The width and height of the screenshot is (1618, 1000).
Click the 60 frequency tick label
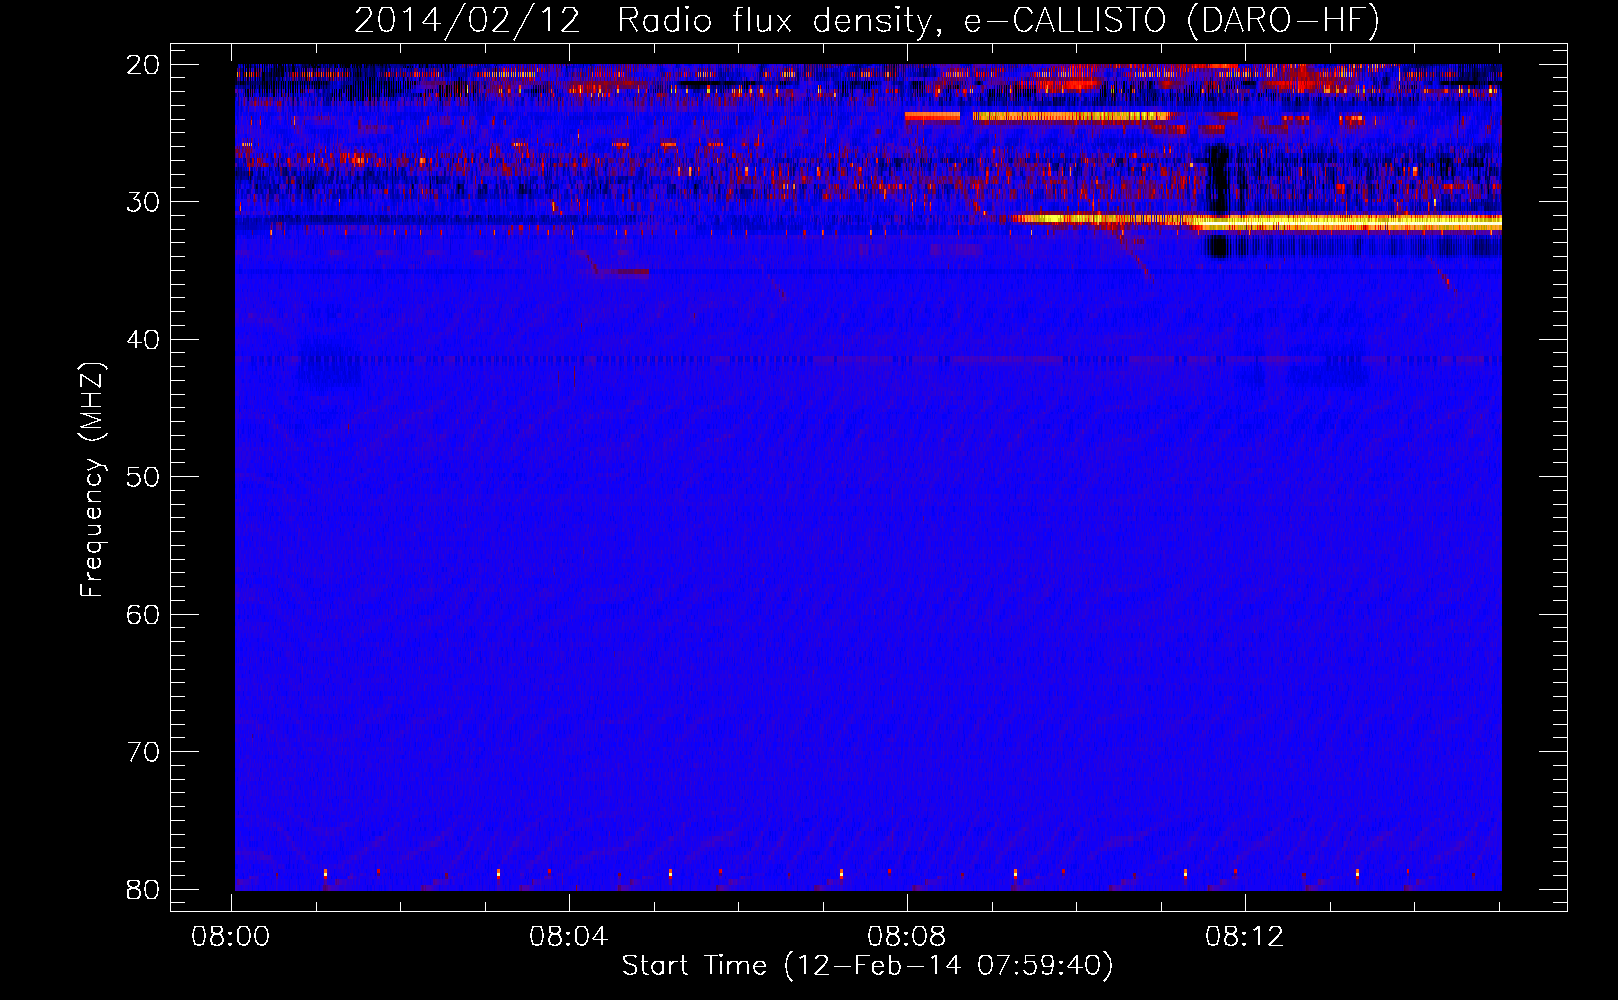tap(144, 614)
